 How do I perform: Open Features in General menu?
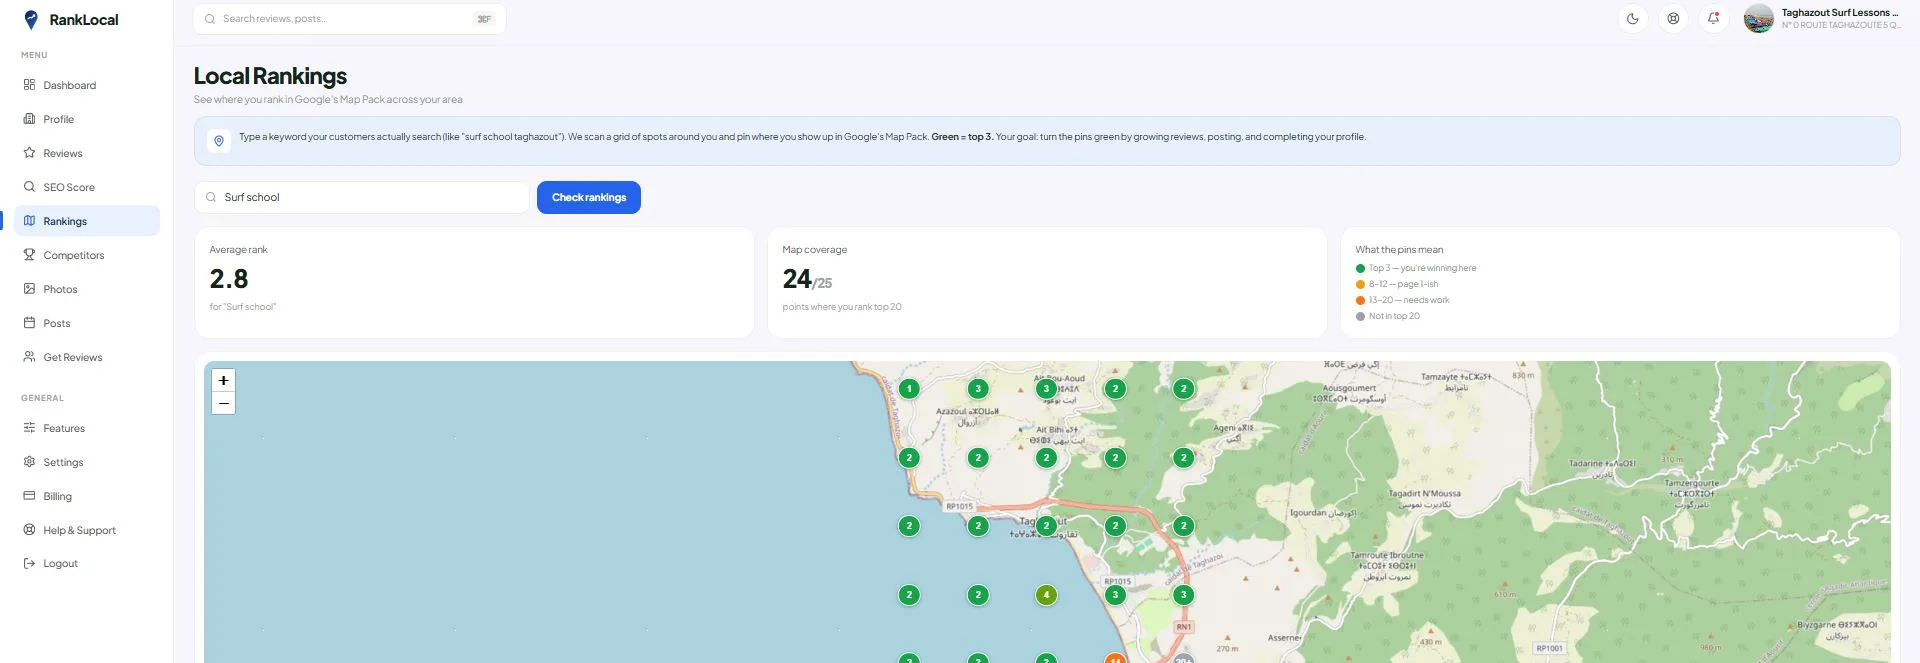(x=87, y=428)
